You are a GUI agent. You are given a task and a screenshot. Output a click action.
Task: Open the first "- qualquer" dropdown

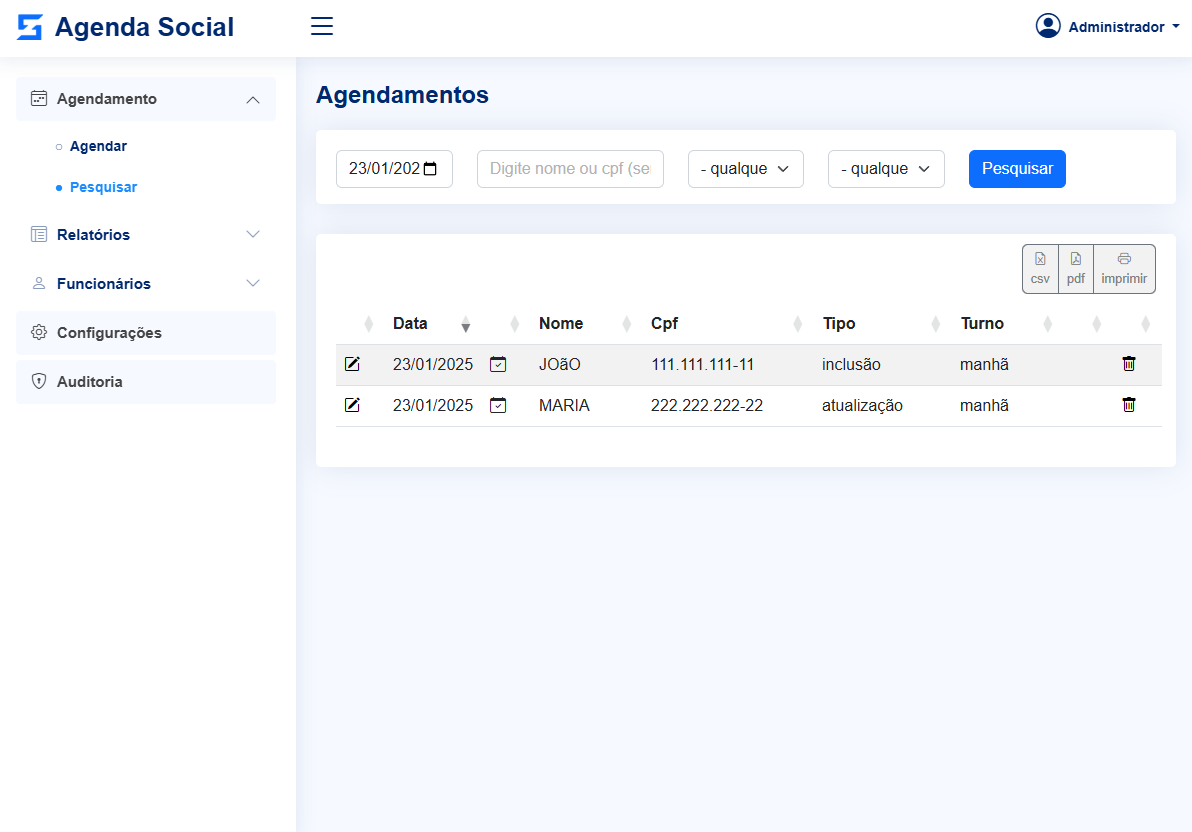(745, 169)
